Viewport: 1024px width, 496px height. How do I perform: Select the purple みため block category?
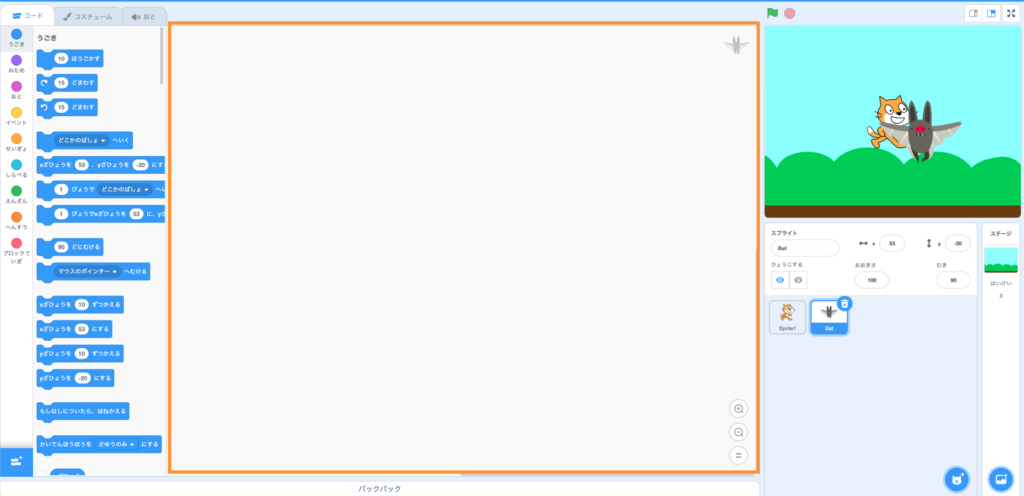[16, 63]
